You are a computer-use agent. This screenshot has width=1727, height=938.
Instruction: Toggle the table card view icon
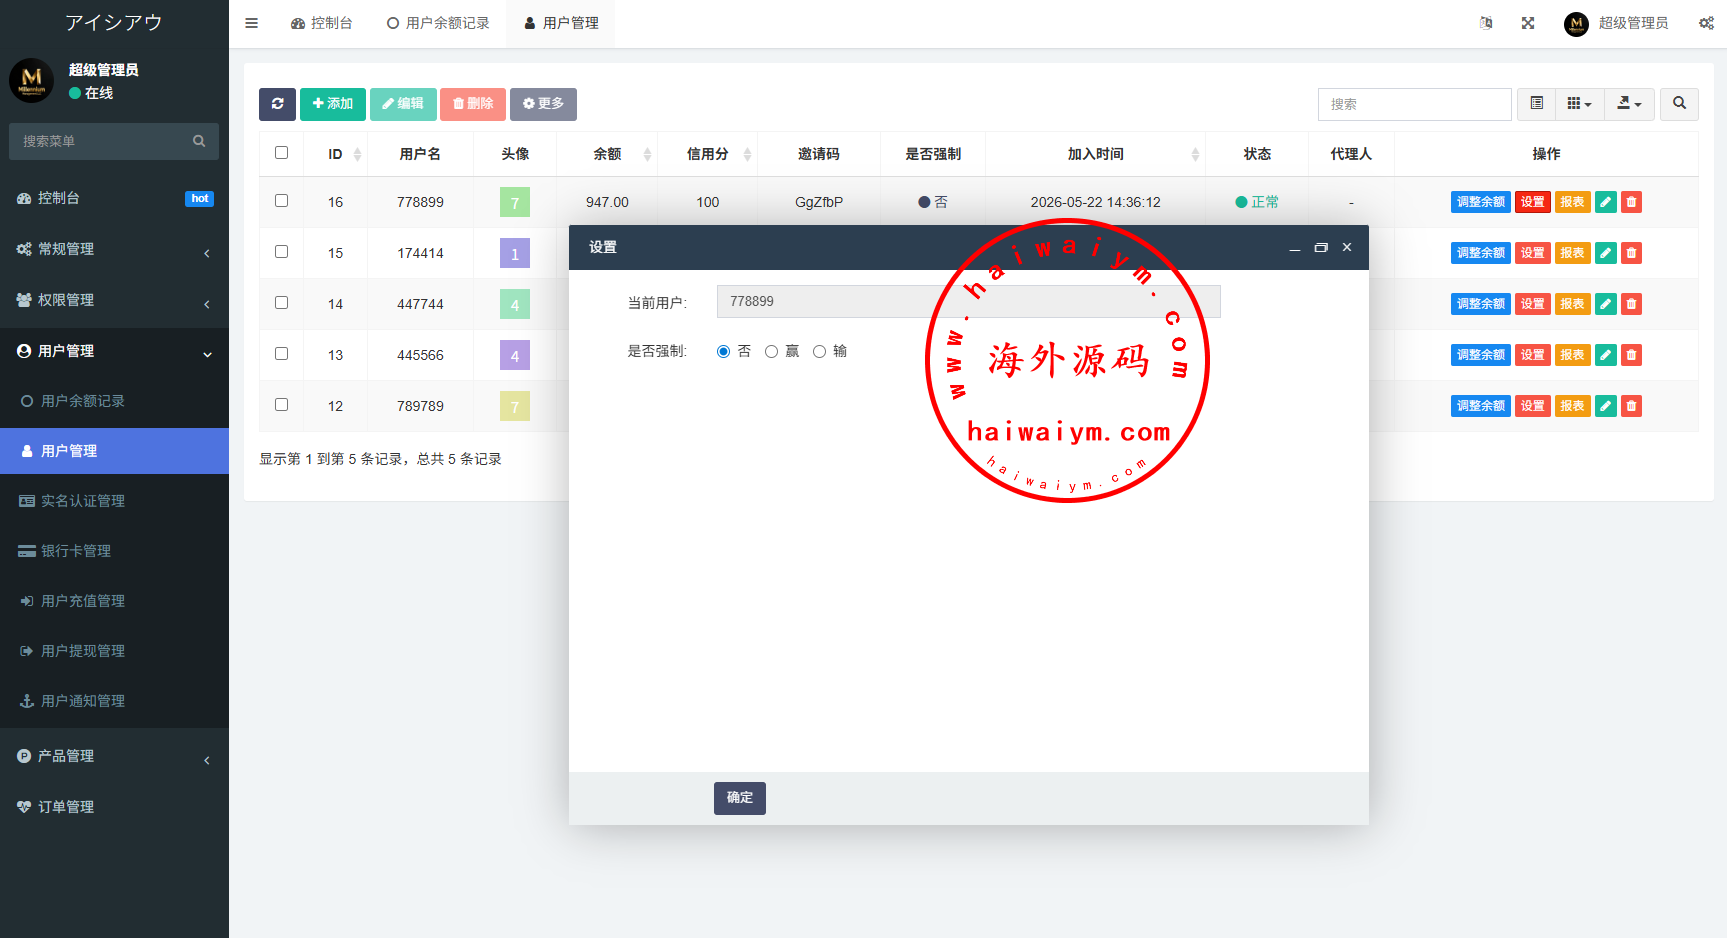point(1537,104)
